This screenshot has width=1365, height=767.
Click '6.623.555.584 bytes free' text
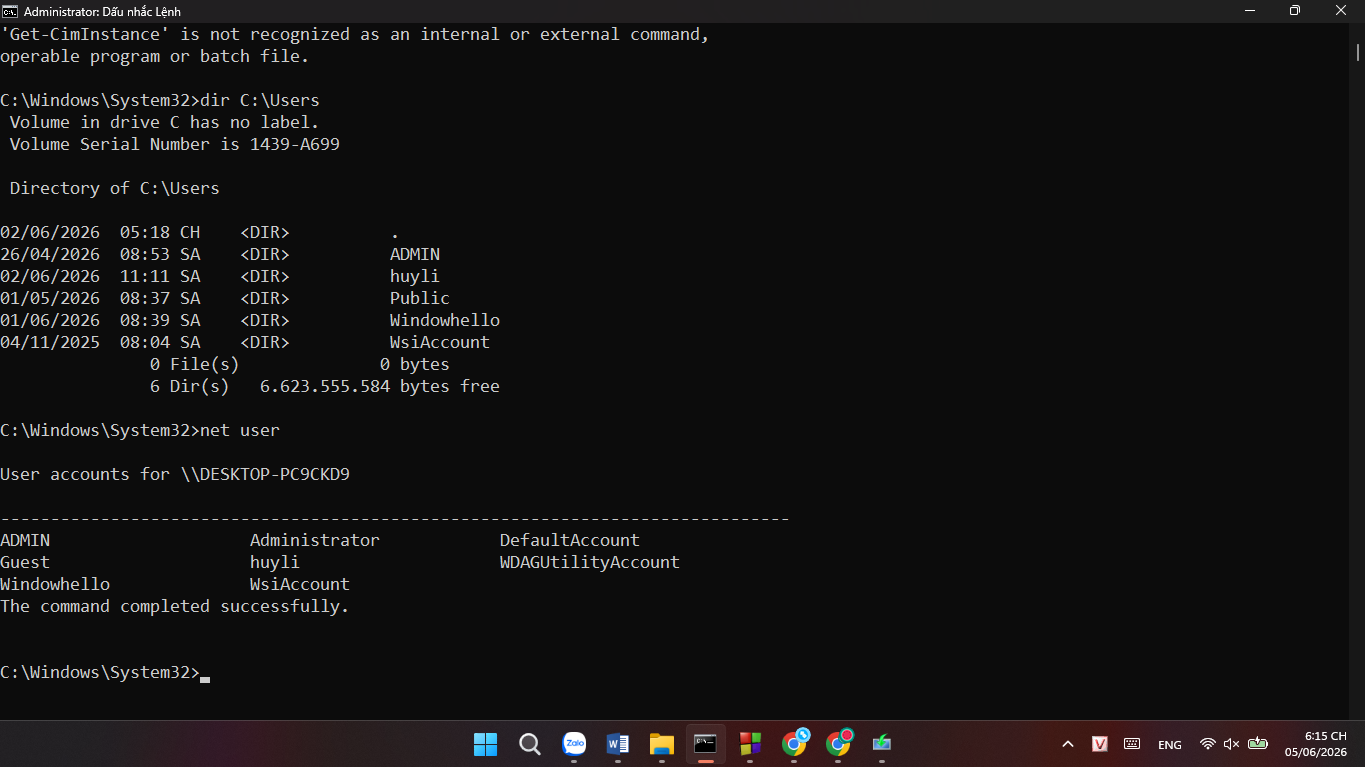coord(380,386)
